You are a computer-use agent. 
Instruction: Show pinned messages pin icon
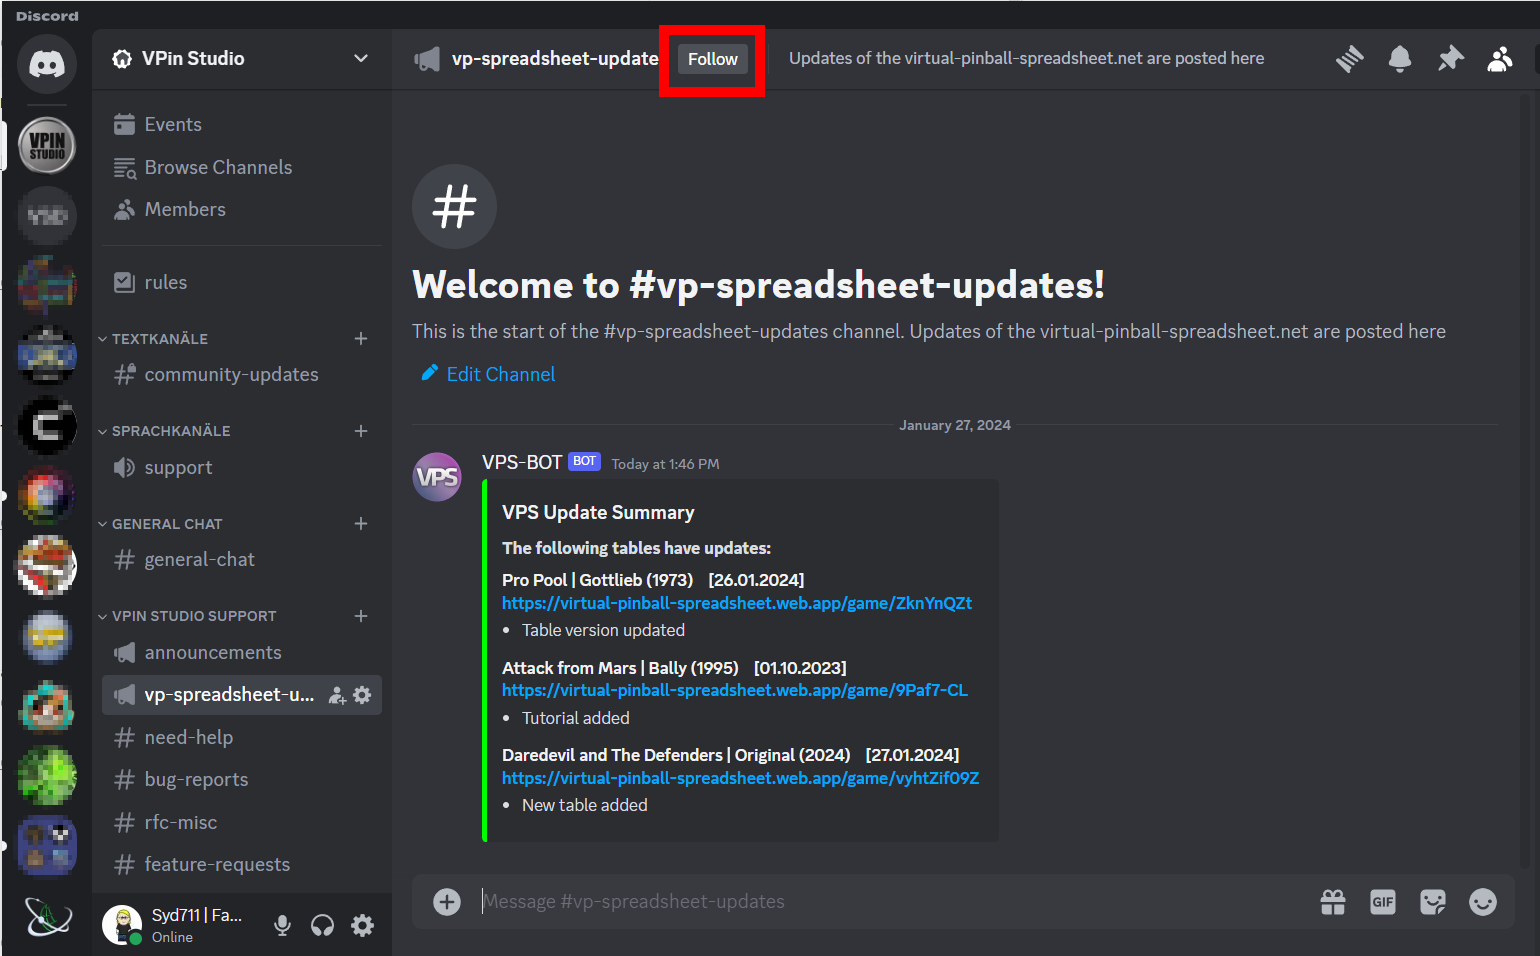coord(1450,59)
